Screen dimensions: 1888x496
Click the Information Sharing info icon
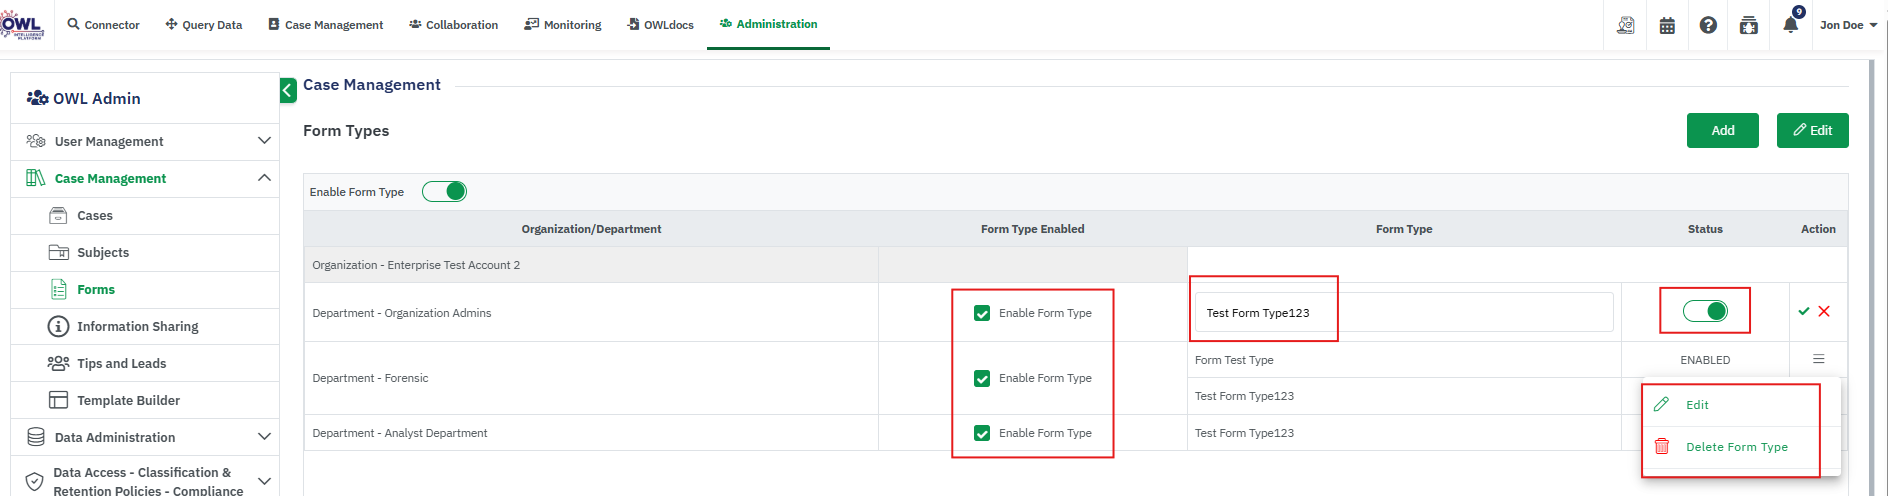point(58,327)
